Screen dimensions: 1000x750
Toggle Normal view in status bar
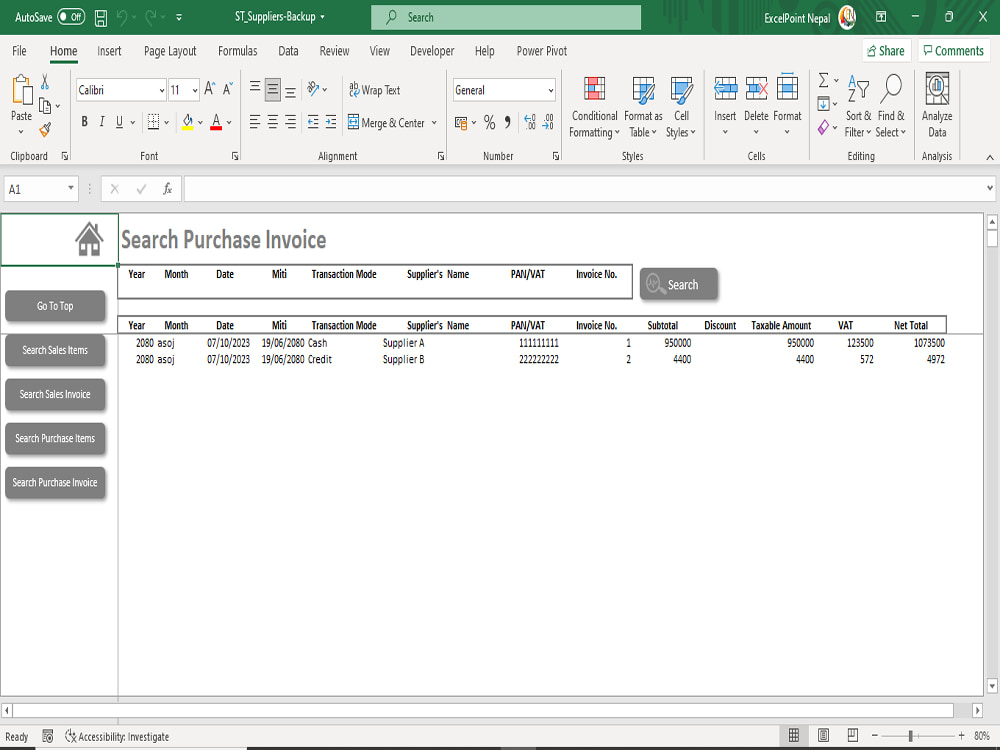(794, 736)
